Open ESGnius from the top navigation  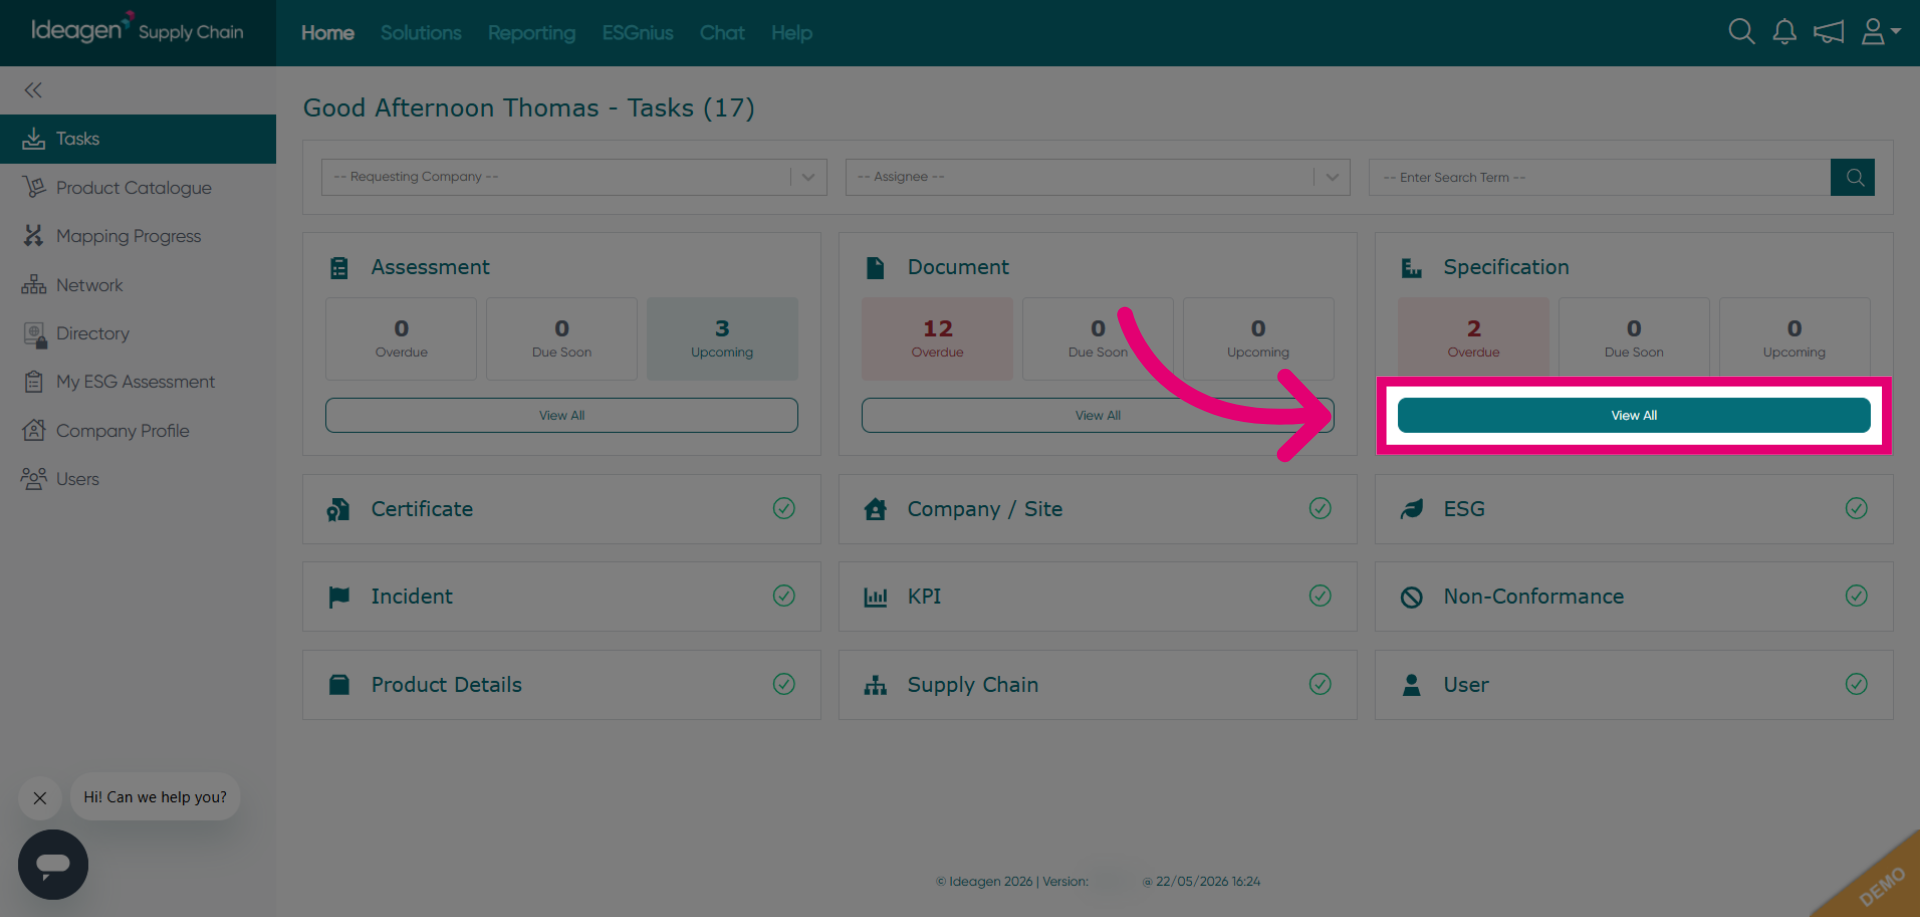(638, 33)
